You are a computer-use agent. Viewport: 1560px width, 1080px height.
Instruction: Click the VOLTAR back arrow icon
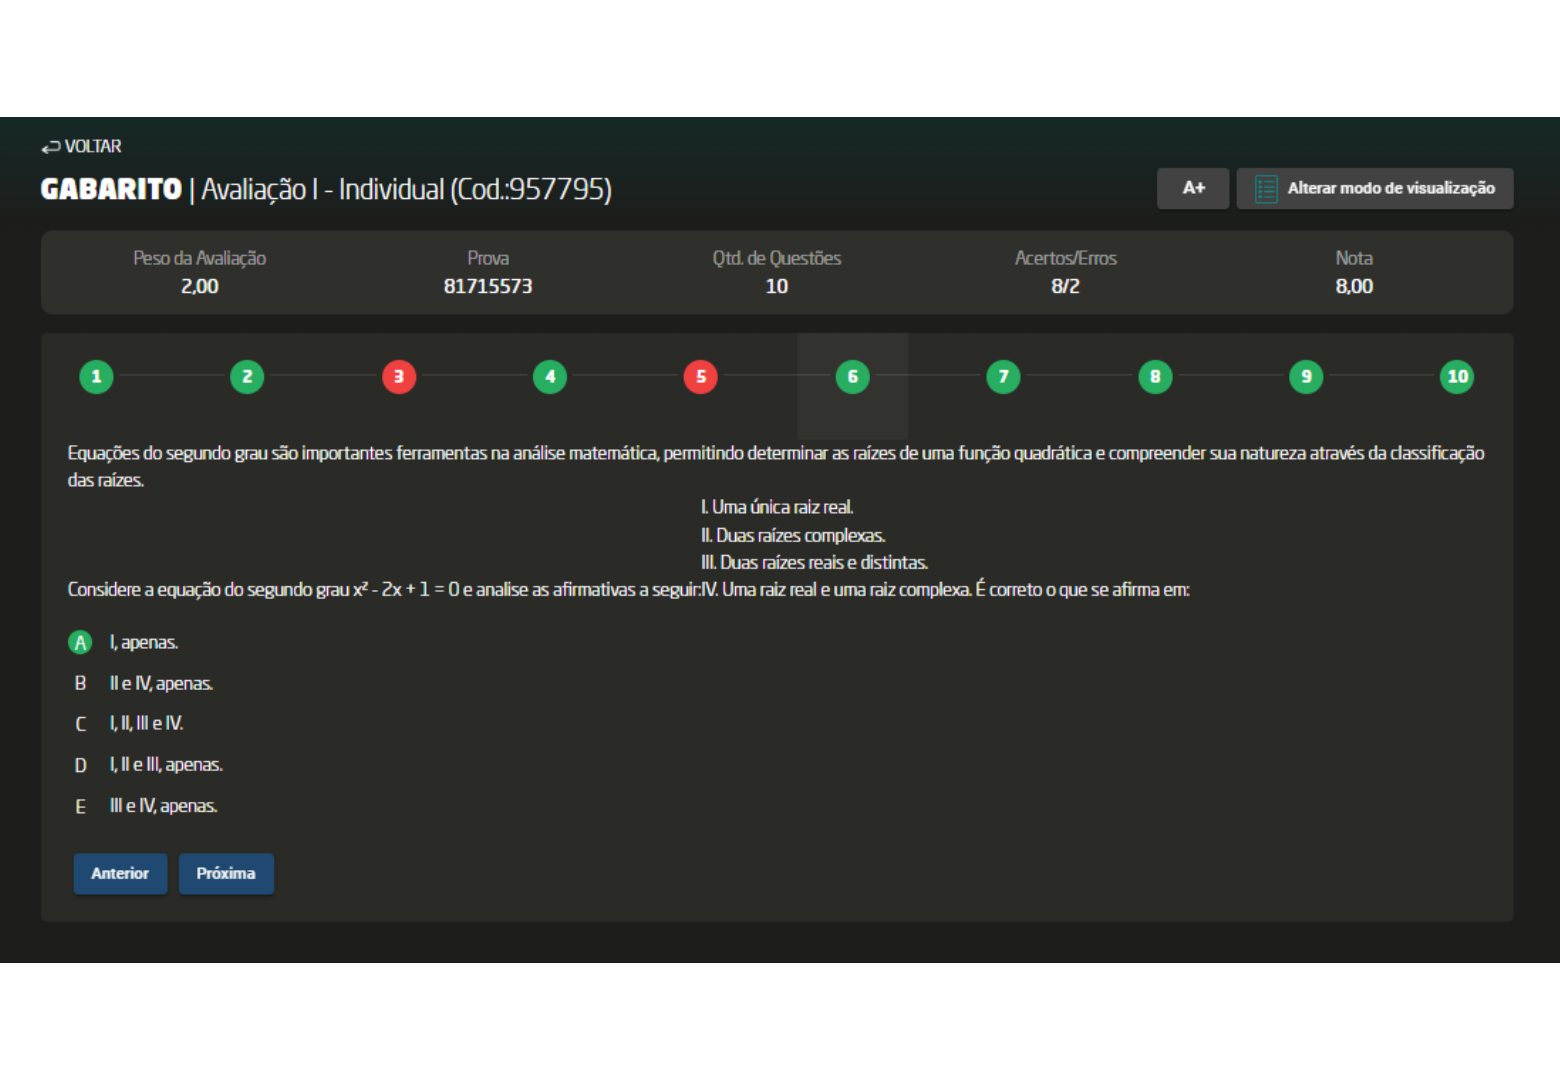pyautogui.click(x=50, y=147)
